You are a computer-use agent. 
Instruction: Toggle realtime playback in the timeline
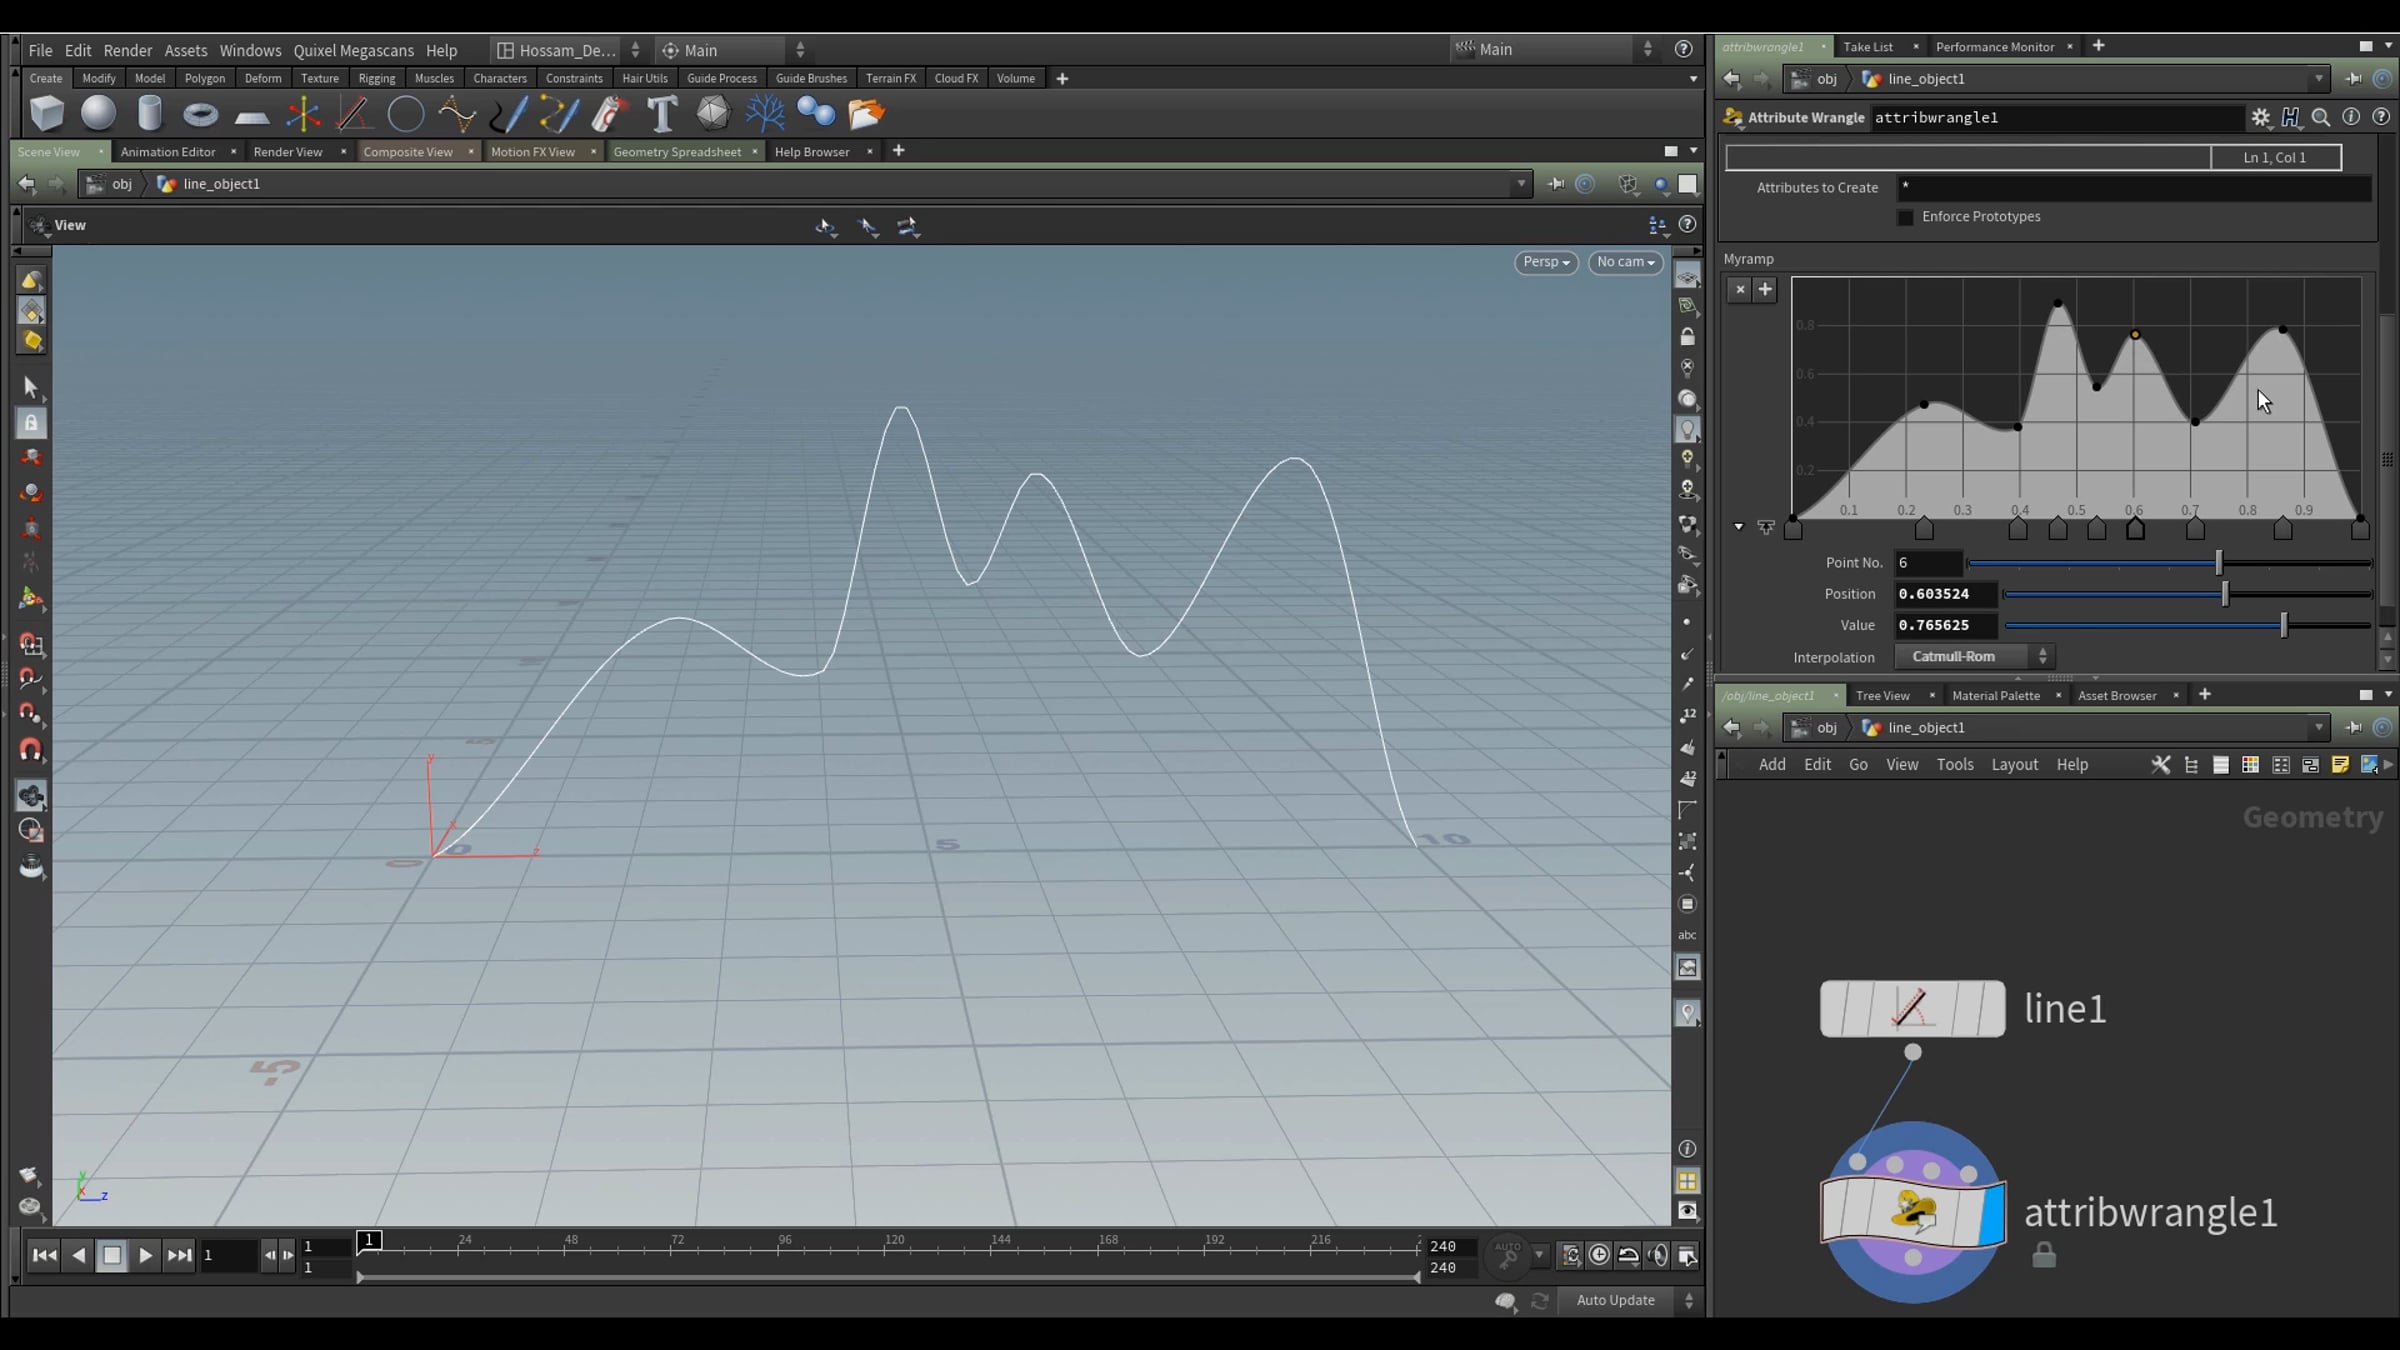pos(1599,1256)
